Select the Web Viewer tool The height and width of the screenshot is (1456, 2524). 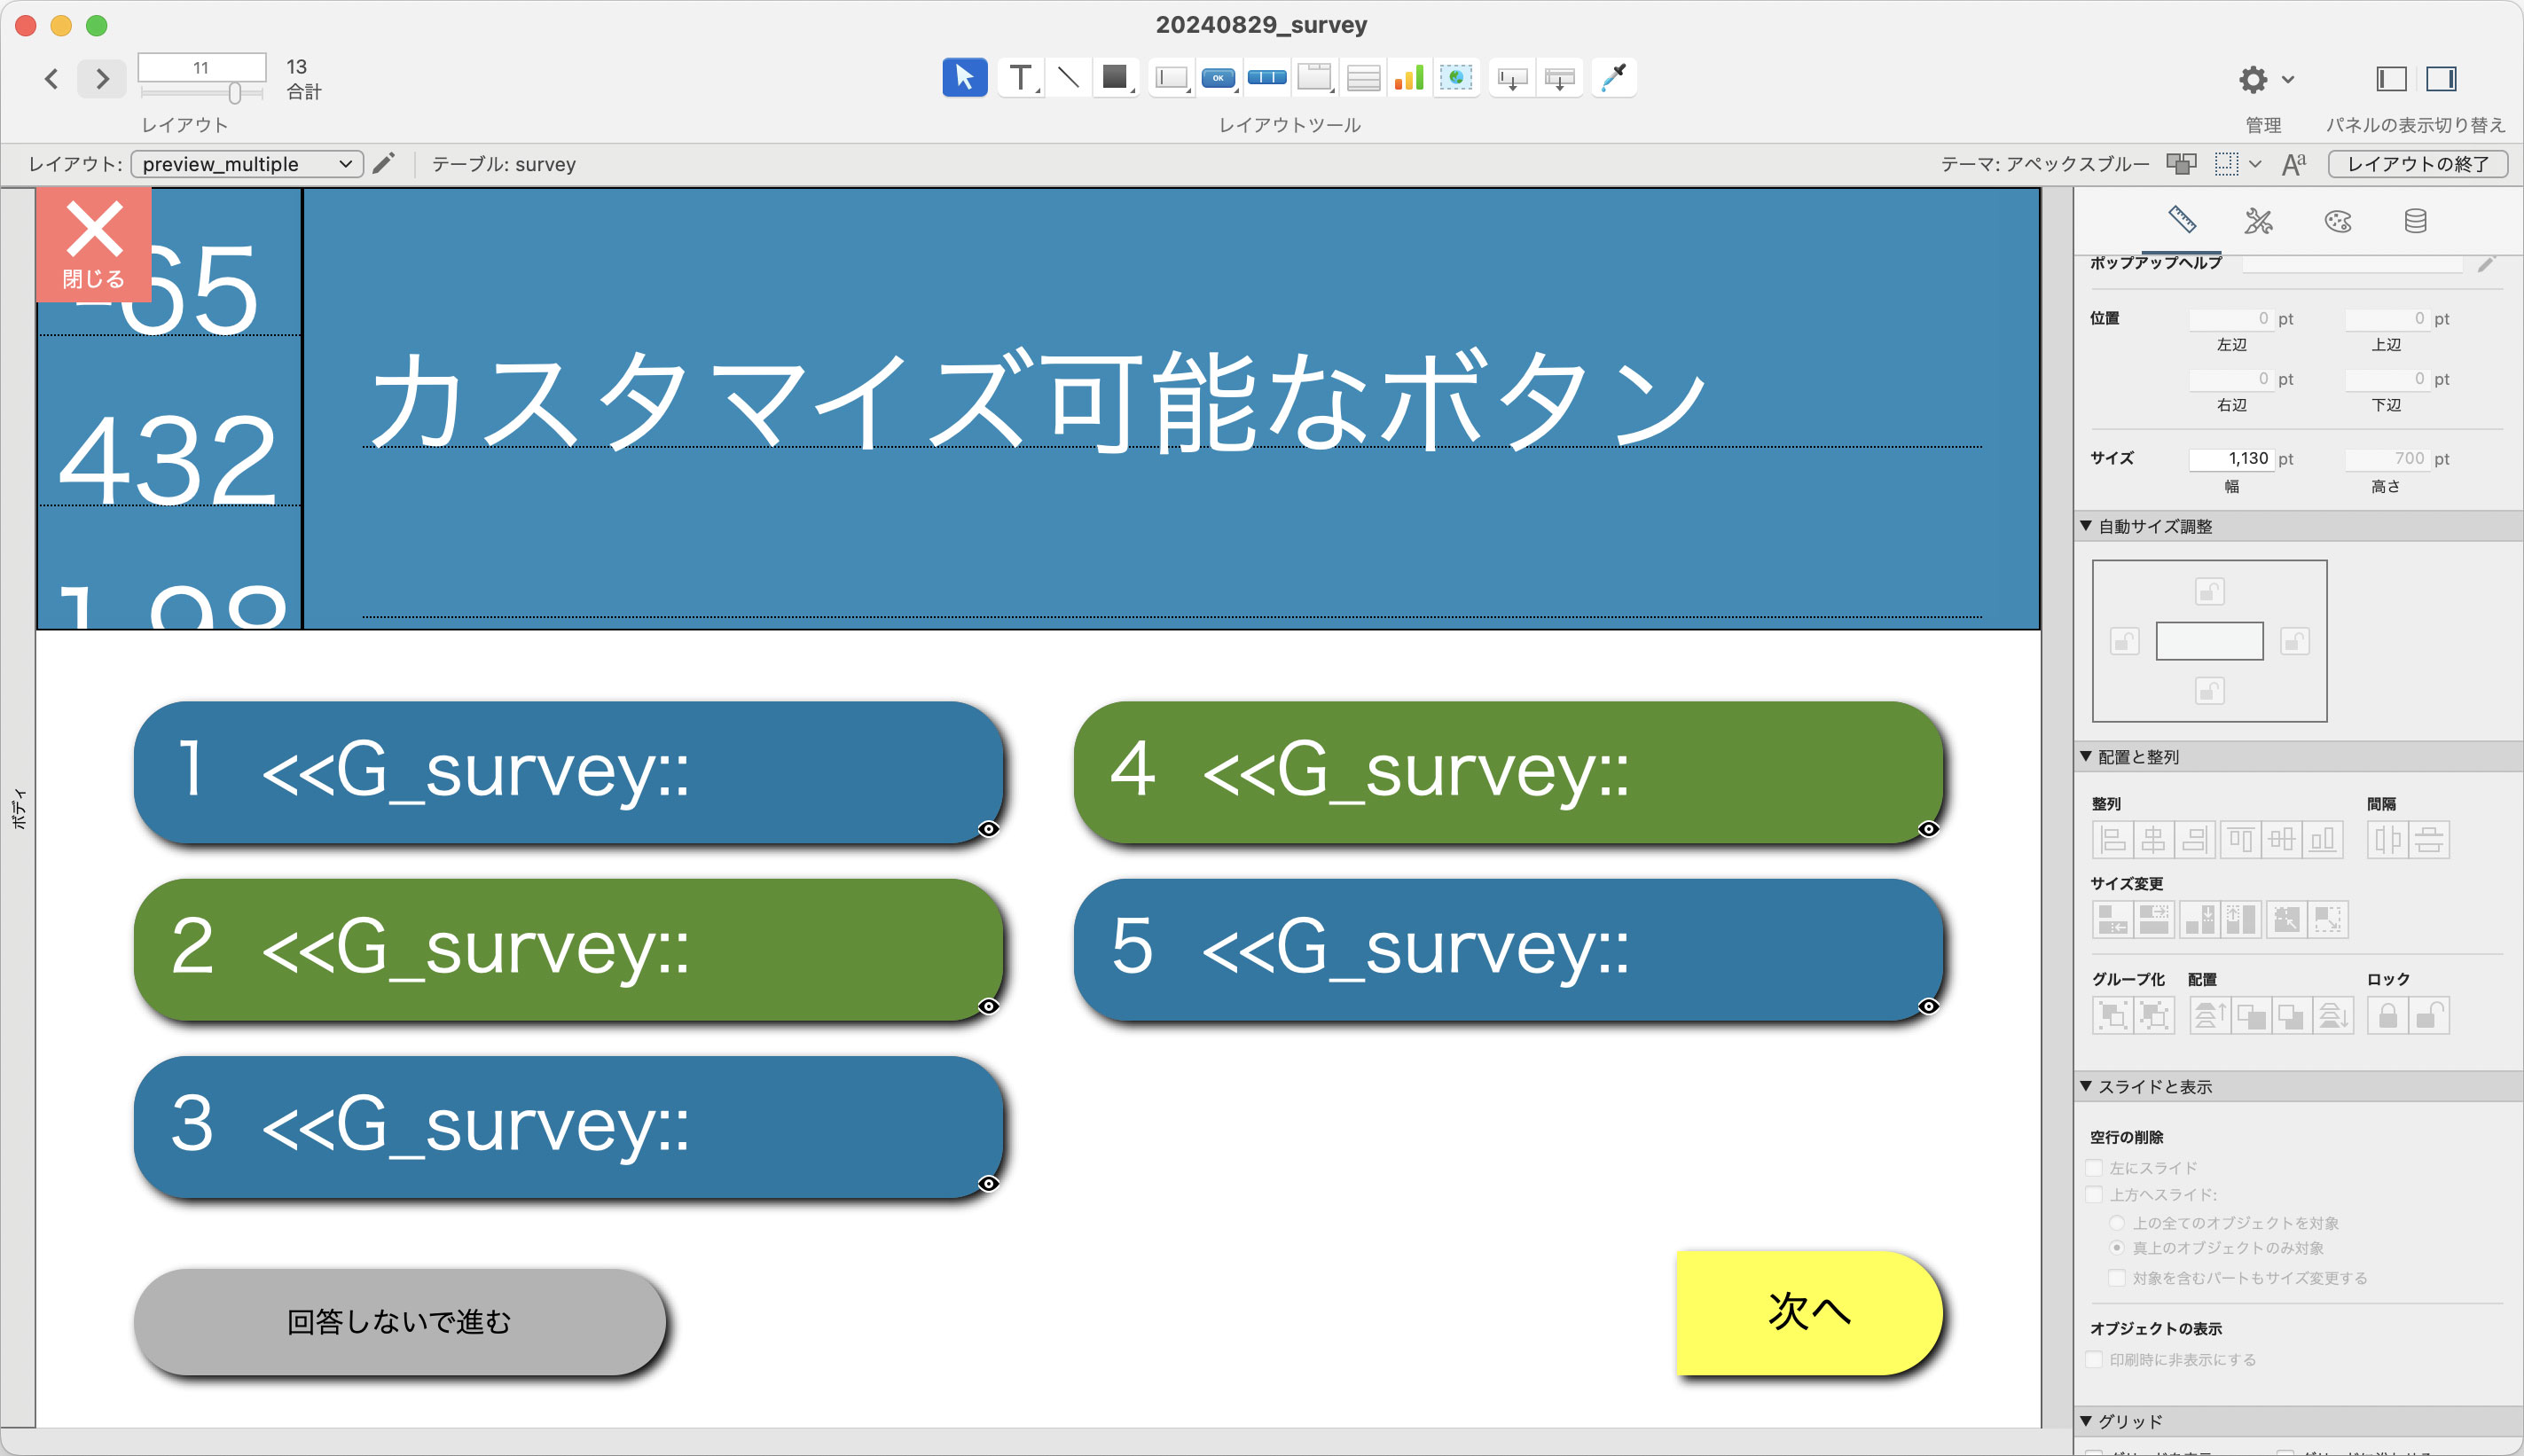[x=1456, y=77]
